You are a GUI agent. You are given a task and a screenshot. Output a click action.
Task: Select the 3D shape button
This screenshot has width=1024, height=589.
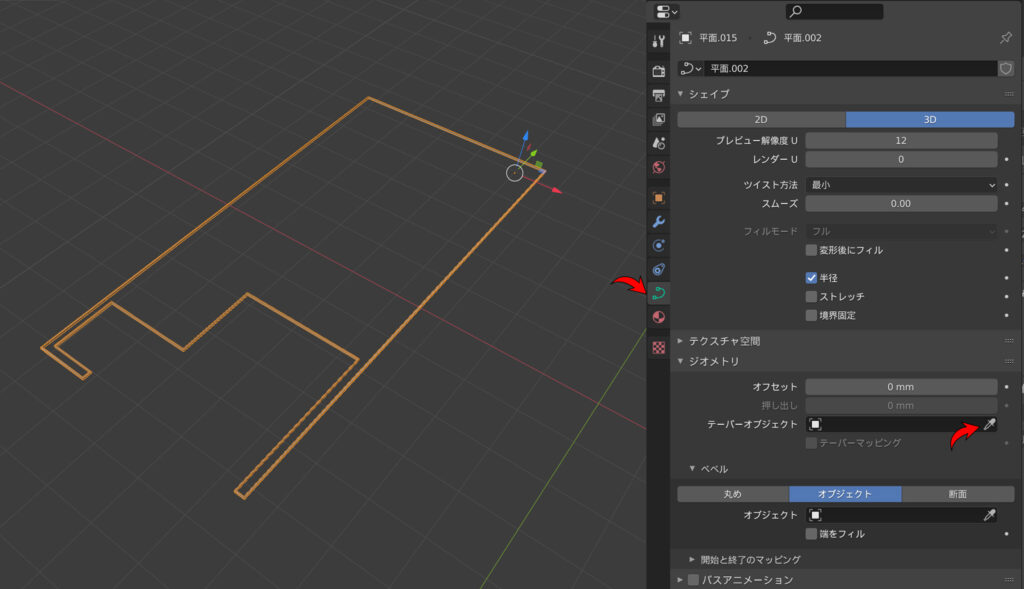[x=930, y=119]
